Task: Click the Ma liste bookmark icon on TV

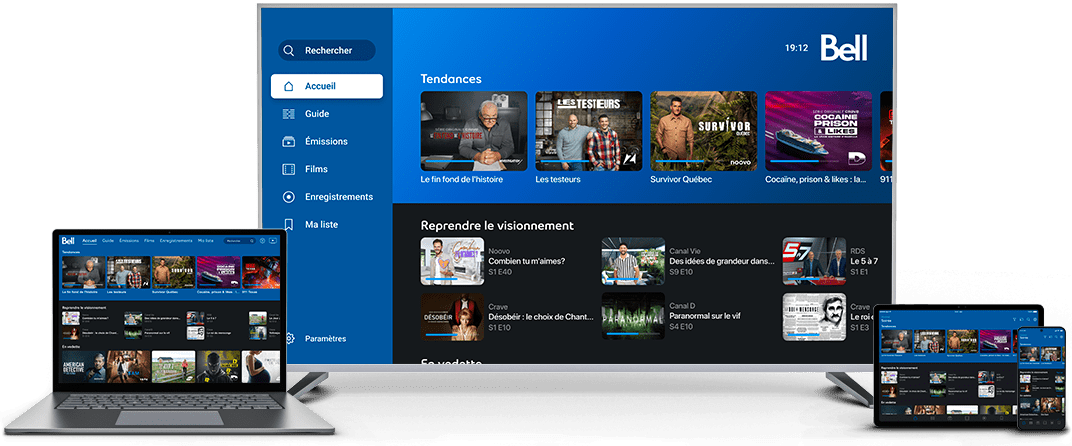Action: [289, 225]
